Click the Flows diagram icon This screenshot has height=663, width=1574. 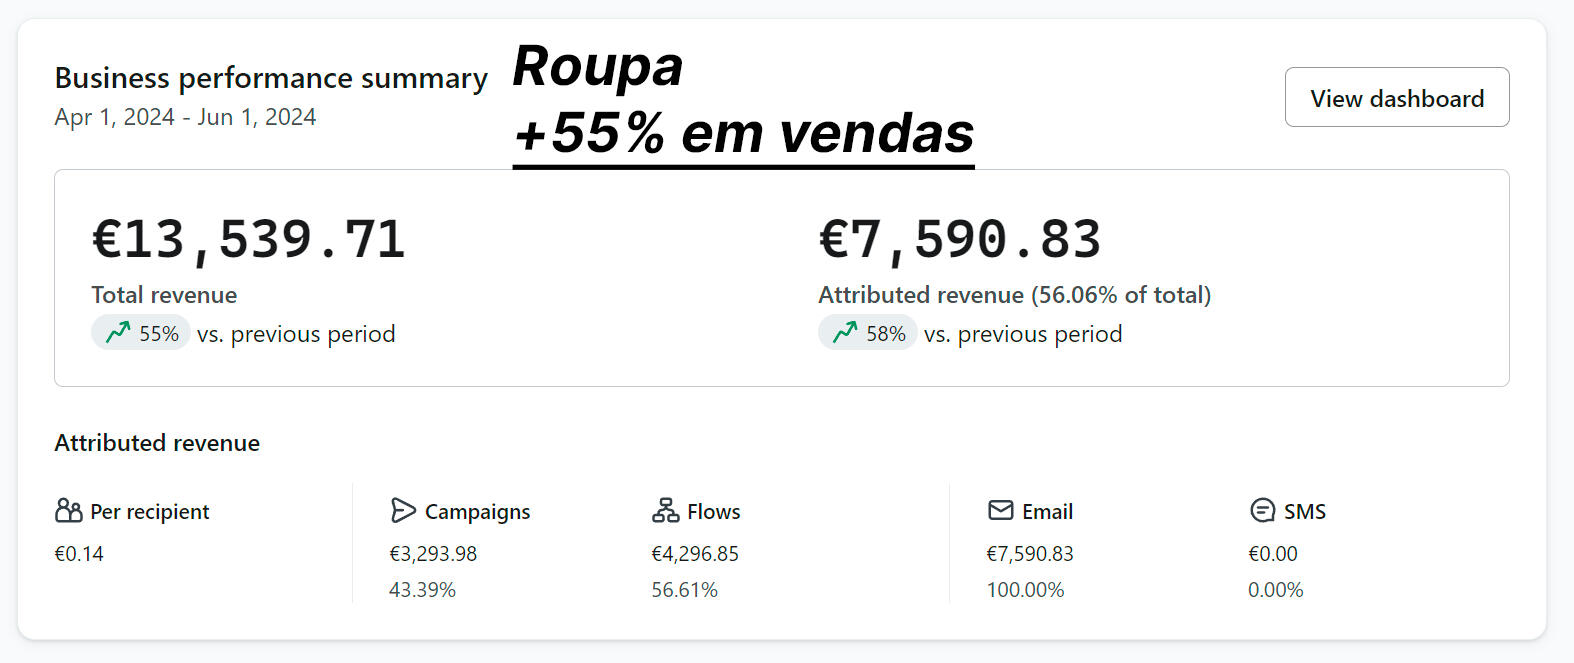[665, 511]
